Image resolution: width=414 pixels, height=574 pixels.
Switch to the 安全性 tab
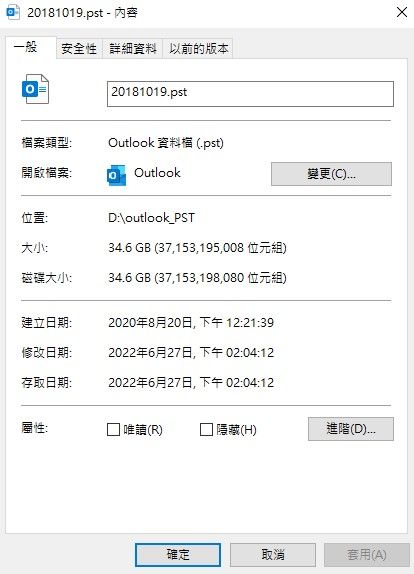(x=79, y=48)
